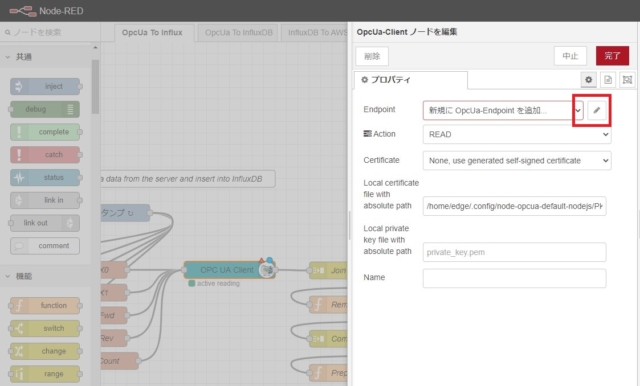Click the Endpoint label
The width and height of the screenshot is (640, 386).
click(x=379, y=109)
